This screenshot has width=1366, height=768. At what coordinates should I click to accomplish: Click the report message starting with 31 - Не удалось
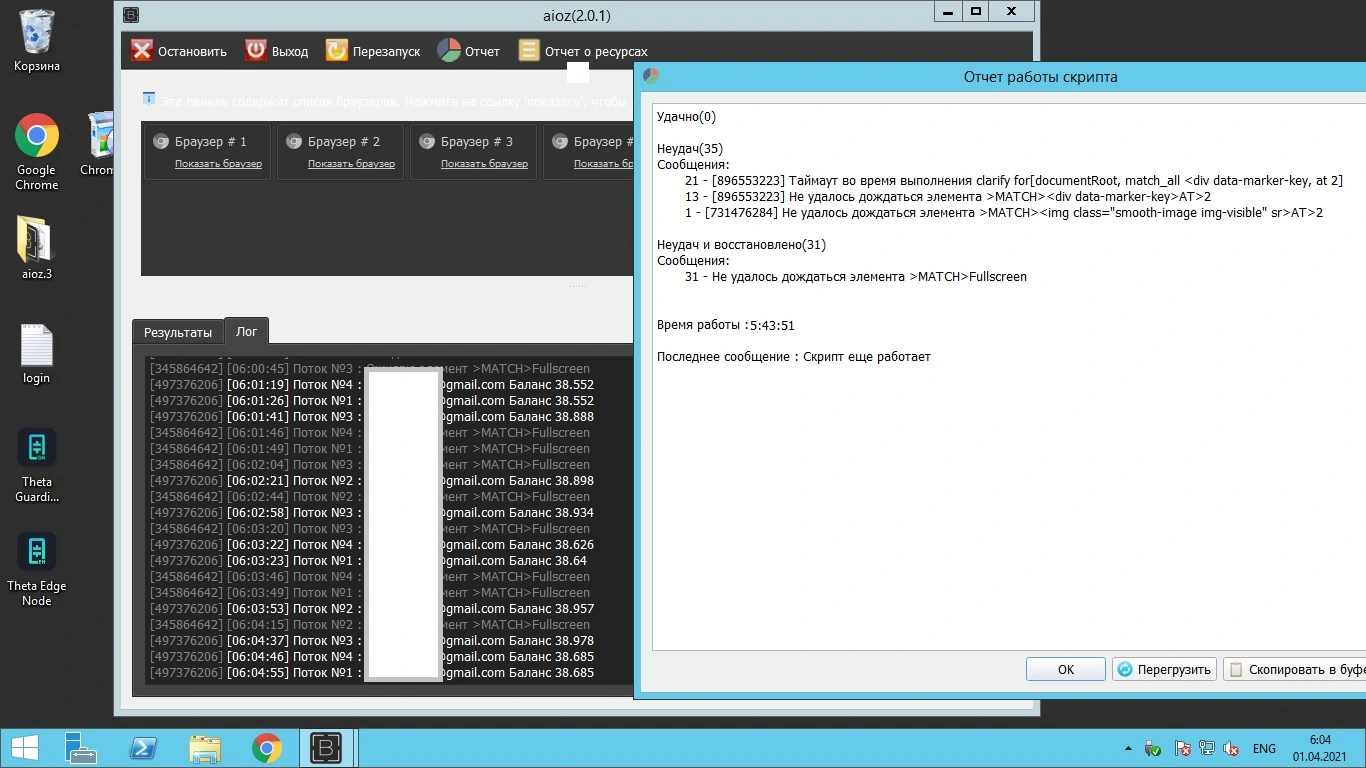click(x=856, y=277)
